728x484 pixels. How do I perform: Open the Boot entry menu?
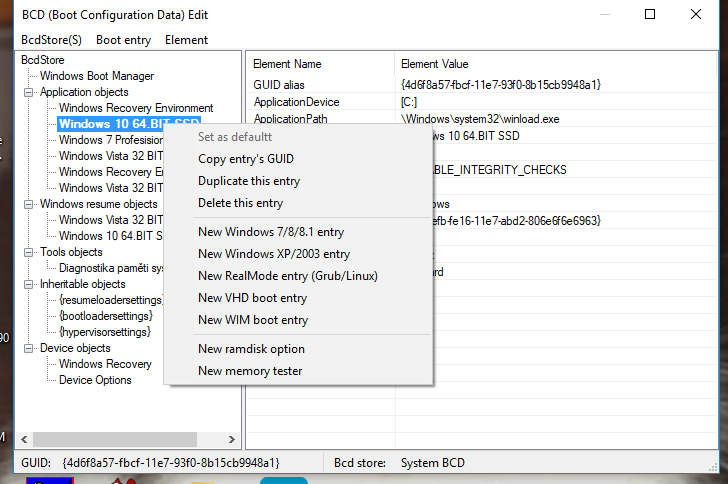click(x=124, y=40)
